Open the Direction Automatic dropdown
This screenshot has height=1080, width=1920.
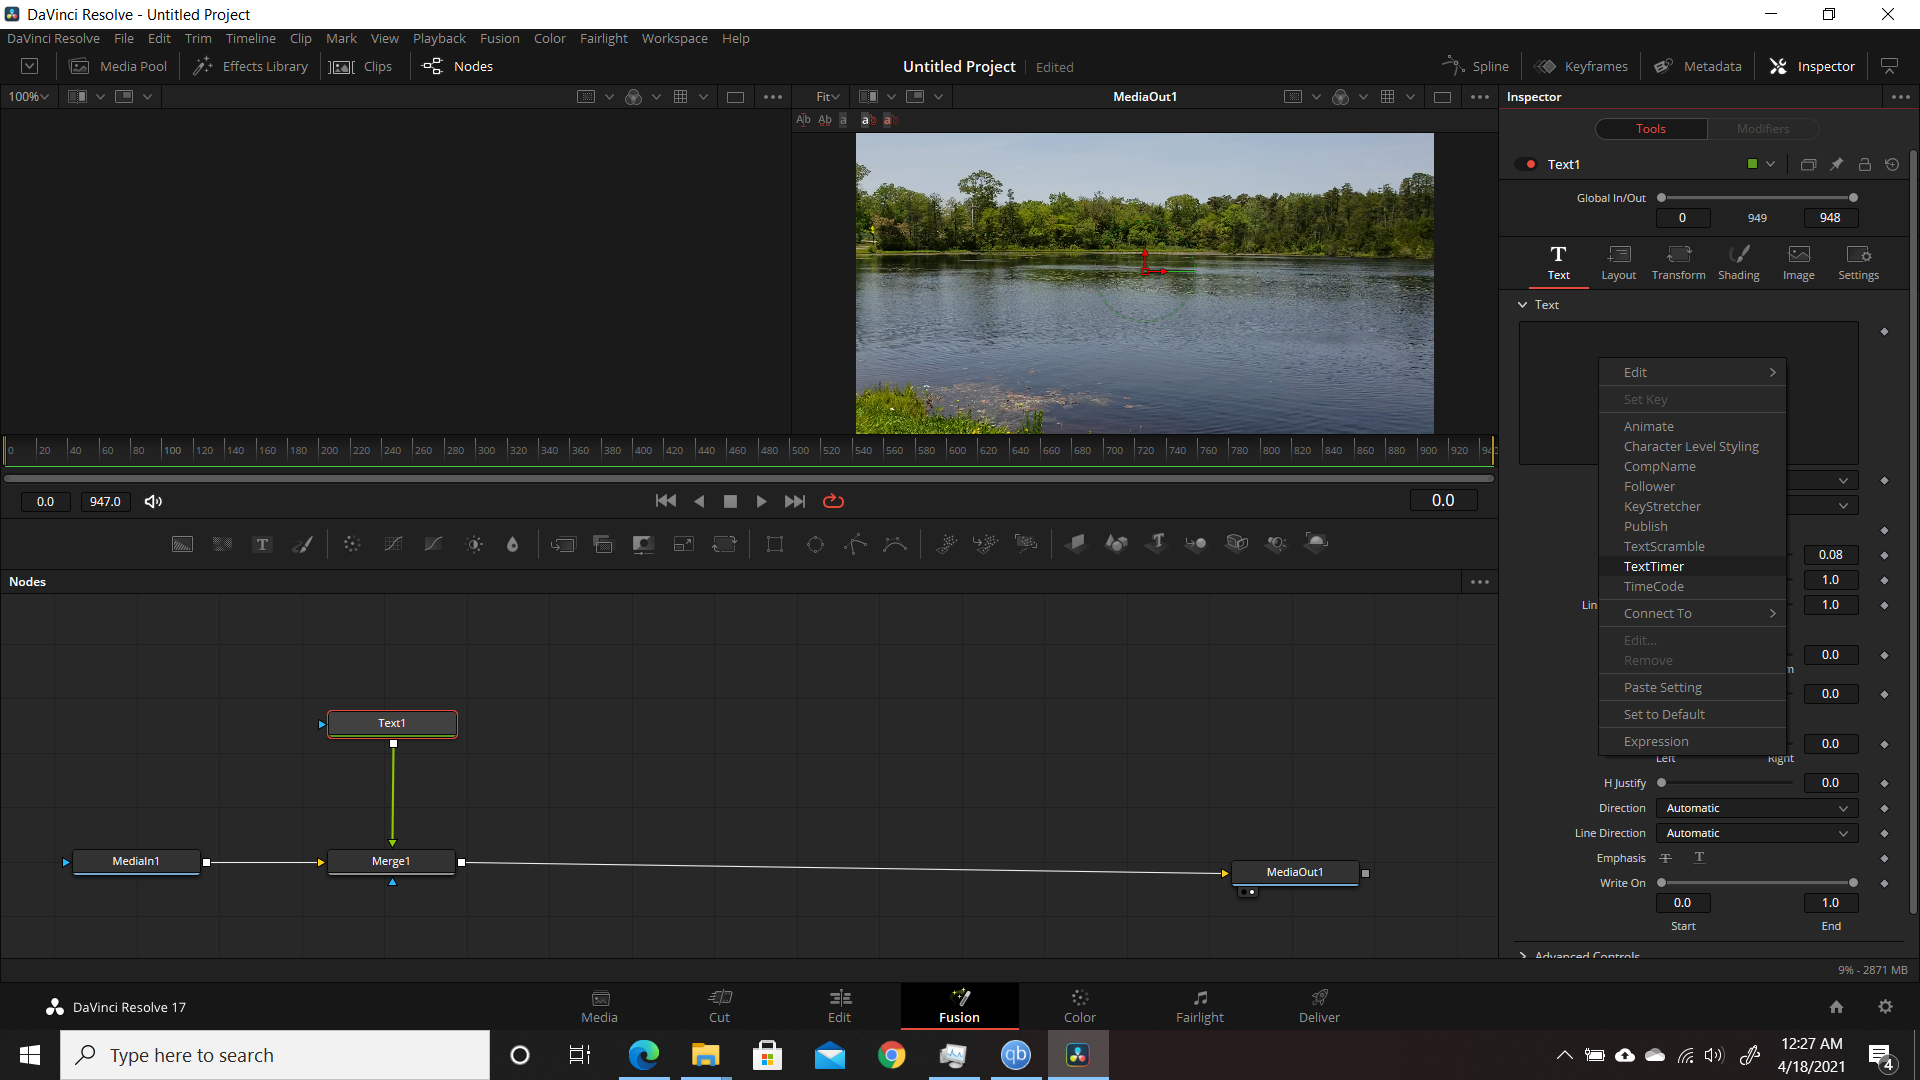(1757, 808)
